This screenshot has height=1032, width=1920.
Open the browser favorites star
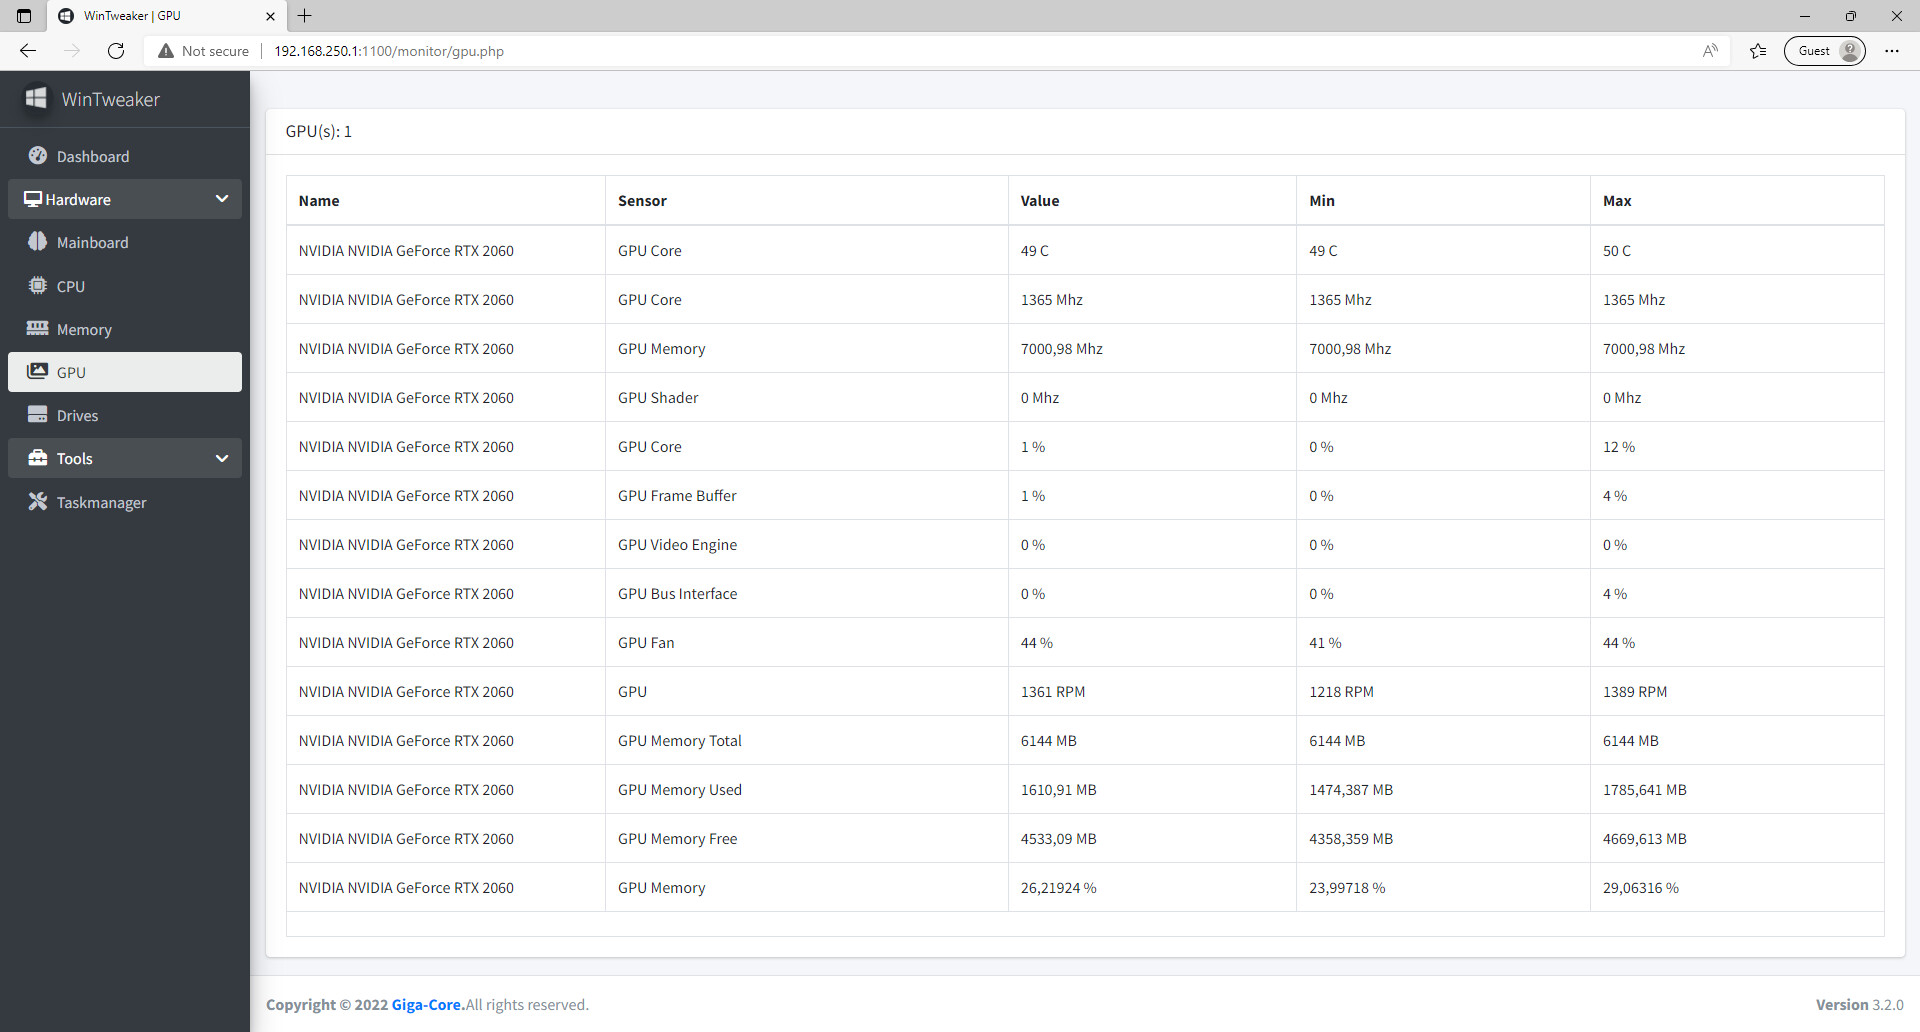coord(1758,50)
